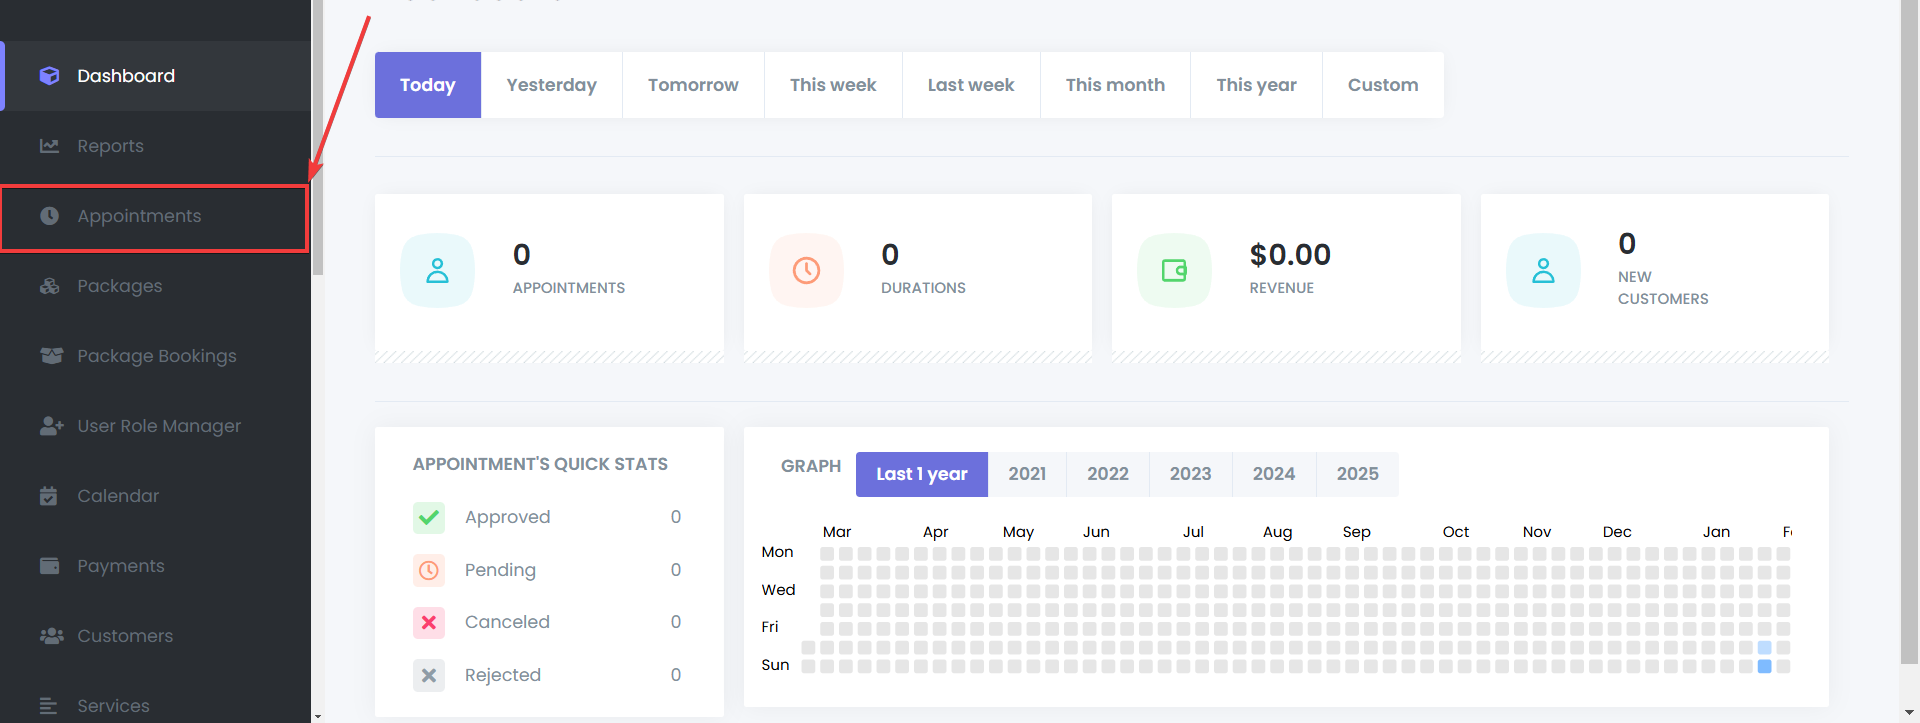Show graph for year 2023

pyautogui.click(x=1190, y=474)
